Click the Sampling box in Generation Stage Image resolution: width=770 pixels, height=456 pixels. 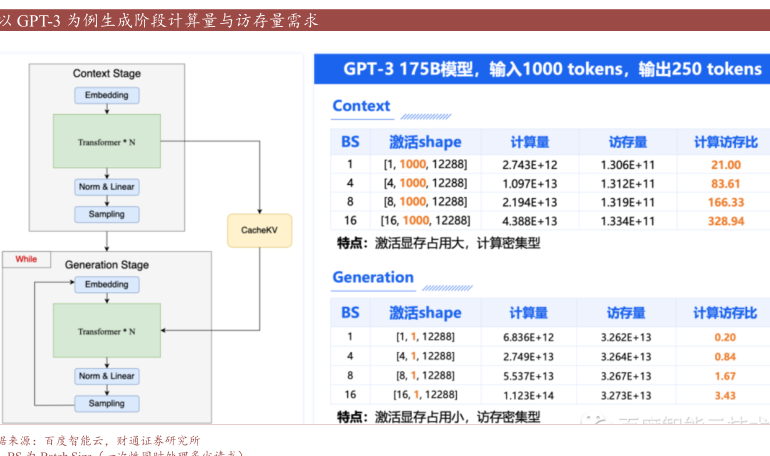coord(107,403)
